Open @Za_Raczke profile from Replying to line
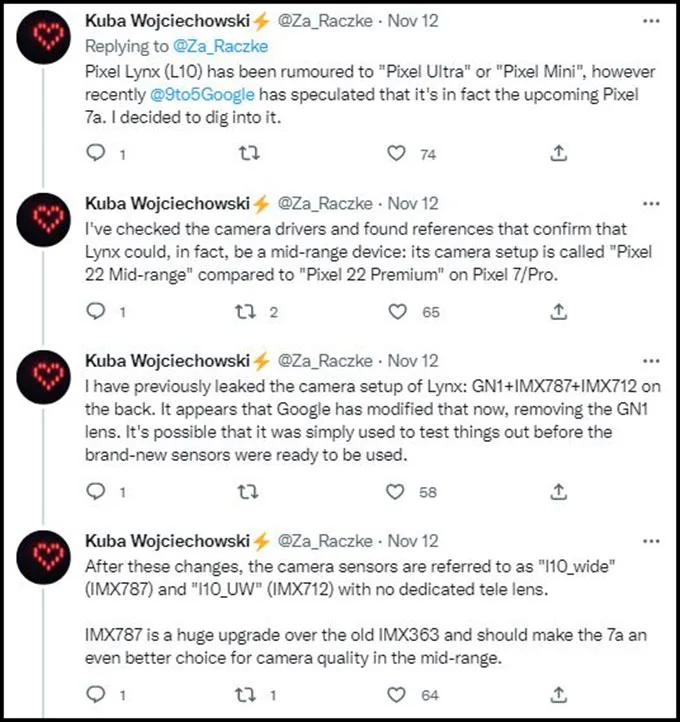This screenshot has width=680, height=722. (x=220, y=46)
